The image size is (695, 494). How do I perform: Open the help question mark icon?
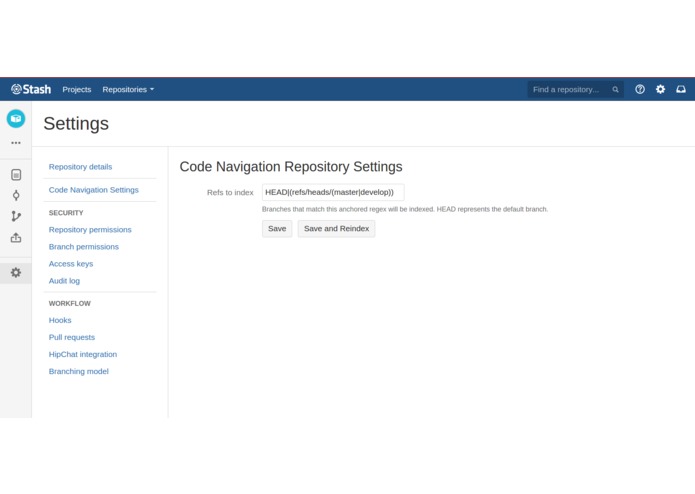pos(640,89)
